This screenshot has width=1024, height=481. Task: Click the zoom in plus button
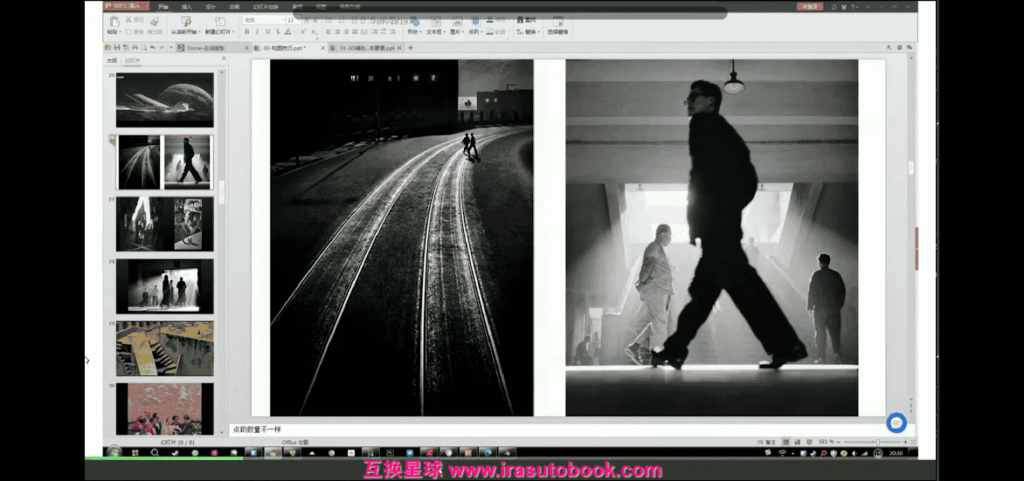(x=905, y=442)
